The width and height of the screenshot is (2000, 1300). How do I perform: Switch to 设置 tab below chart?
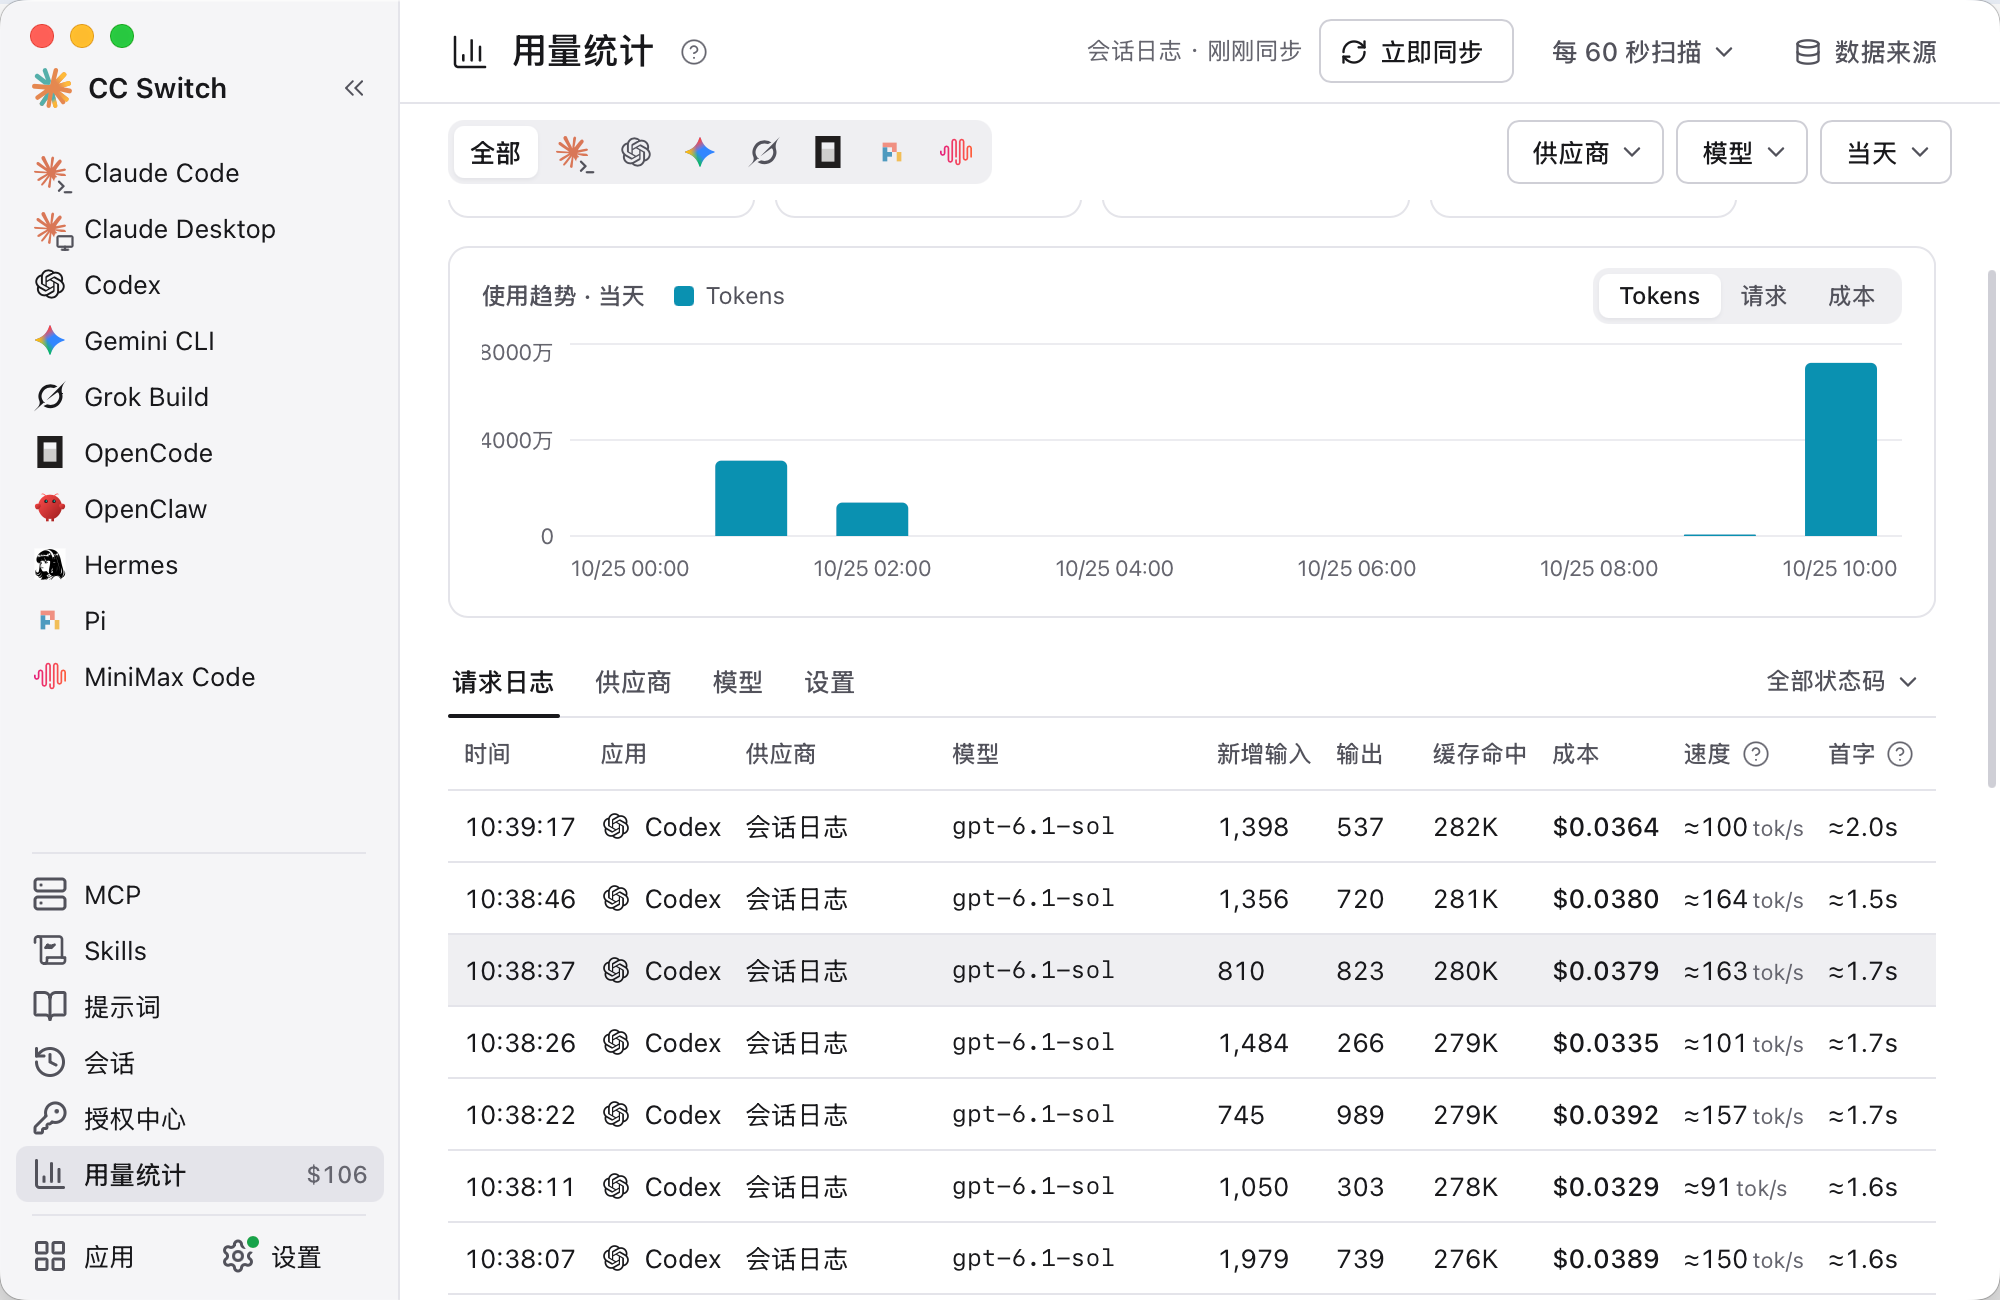[830, 683]
